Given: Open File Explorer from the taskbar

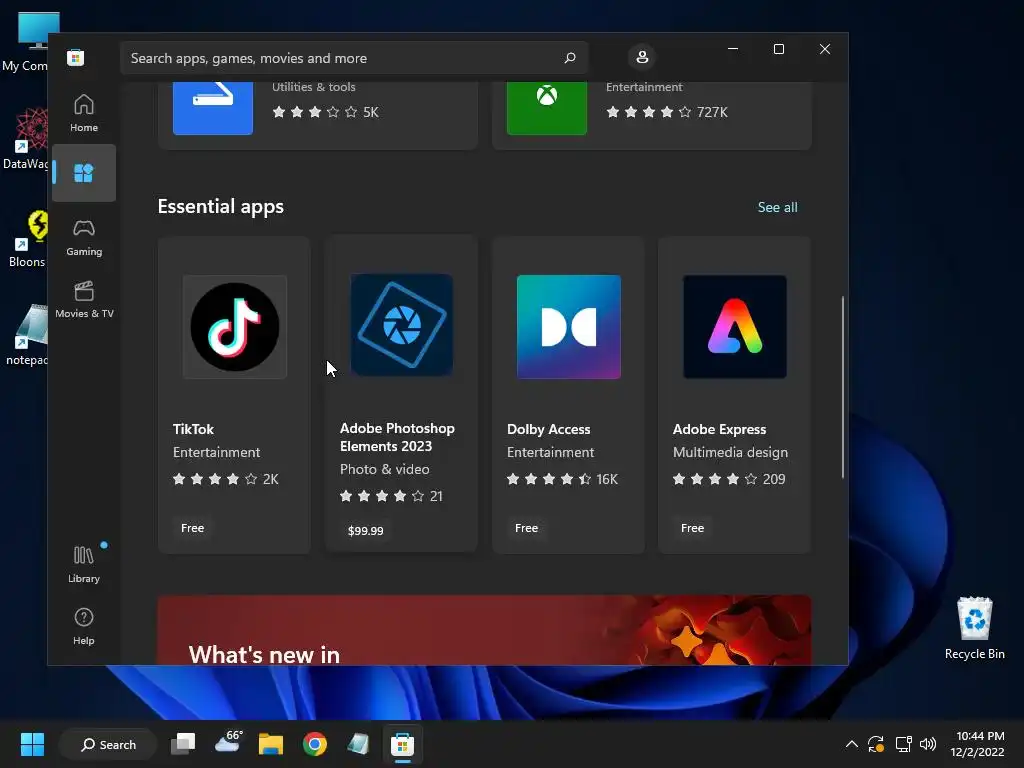Looking at the screenshot, I should (x=270, y=744).
